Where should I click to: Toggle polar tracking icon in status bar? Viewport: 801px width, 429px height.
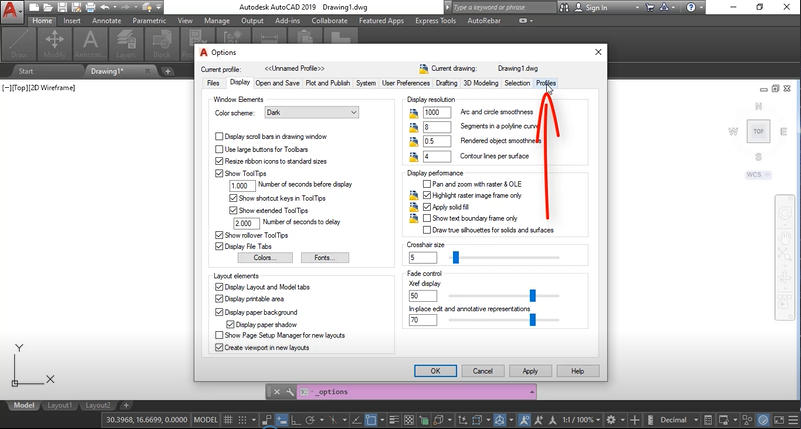click(310, 420)
